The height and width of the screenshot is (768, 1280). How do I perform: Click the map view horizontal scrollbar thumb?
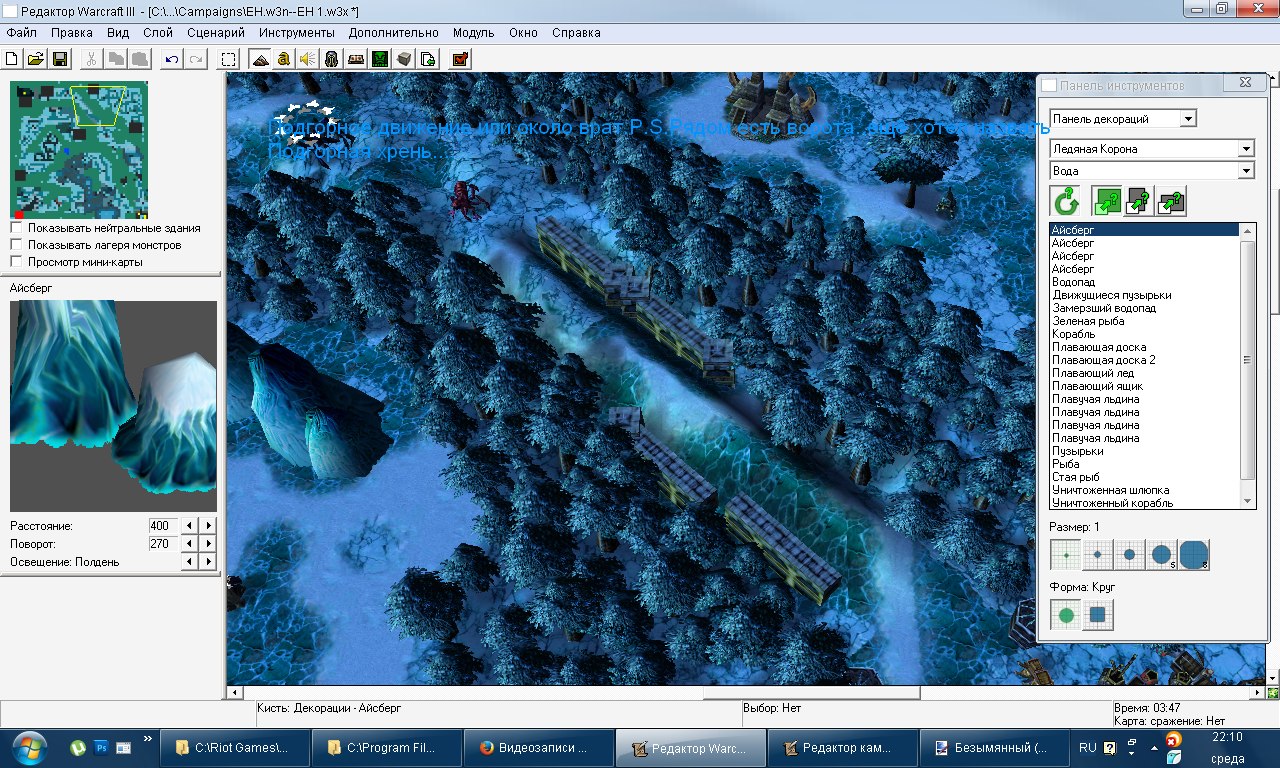(811, 692)
